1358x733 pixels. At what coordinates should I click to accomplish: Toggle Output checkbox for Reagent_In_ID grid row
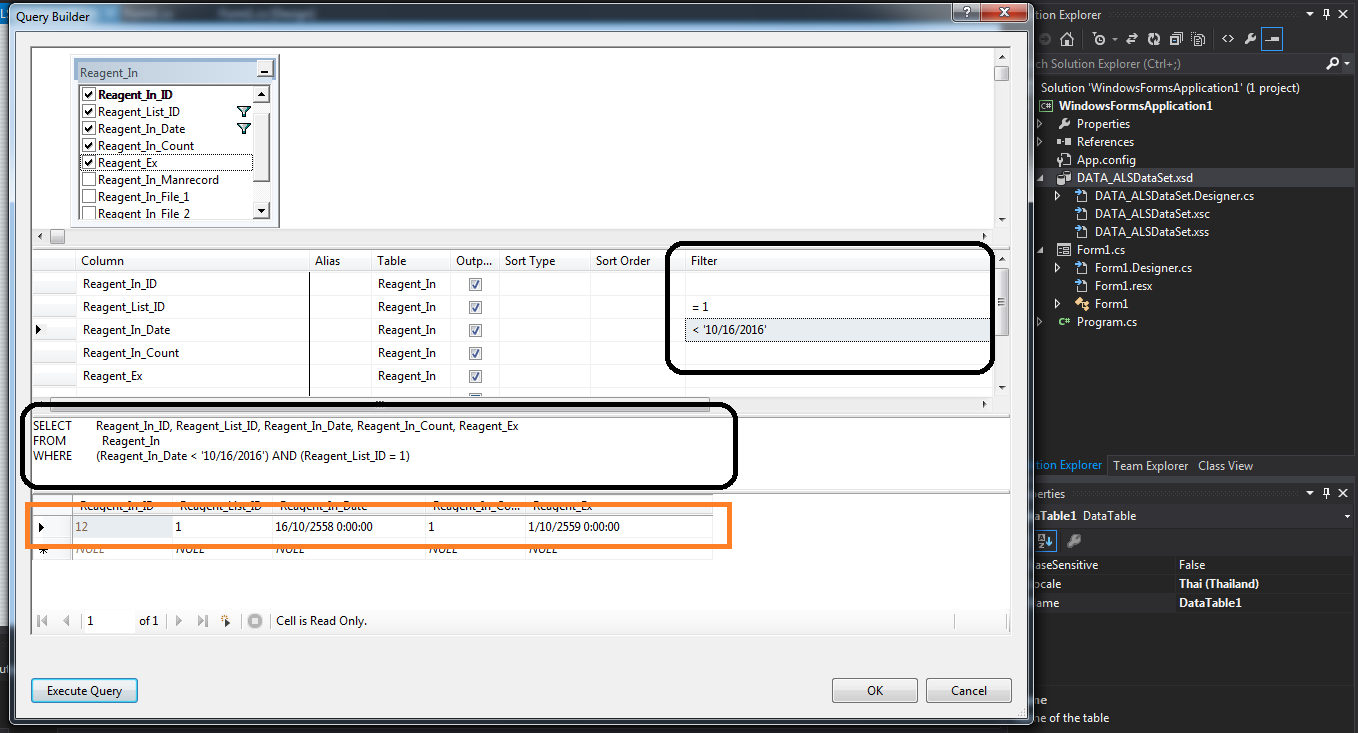(475, 284)
